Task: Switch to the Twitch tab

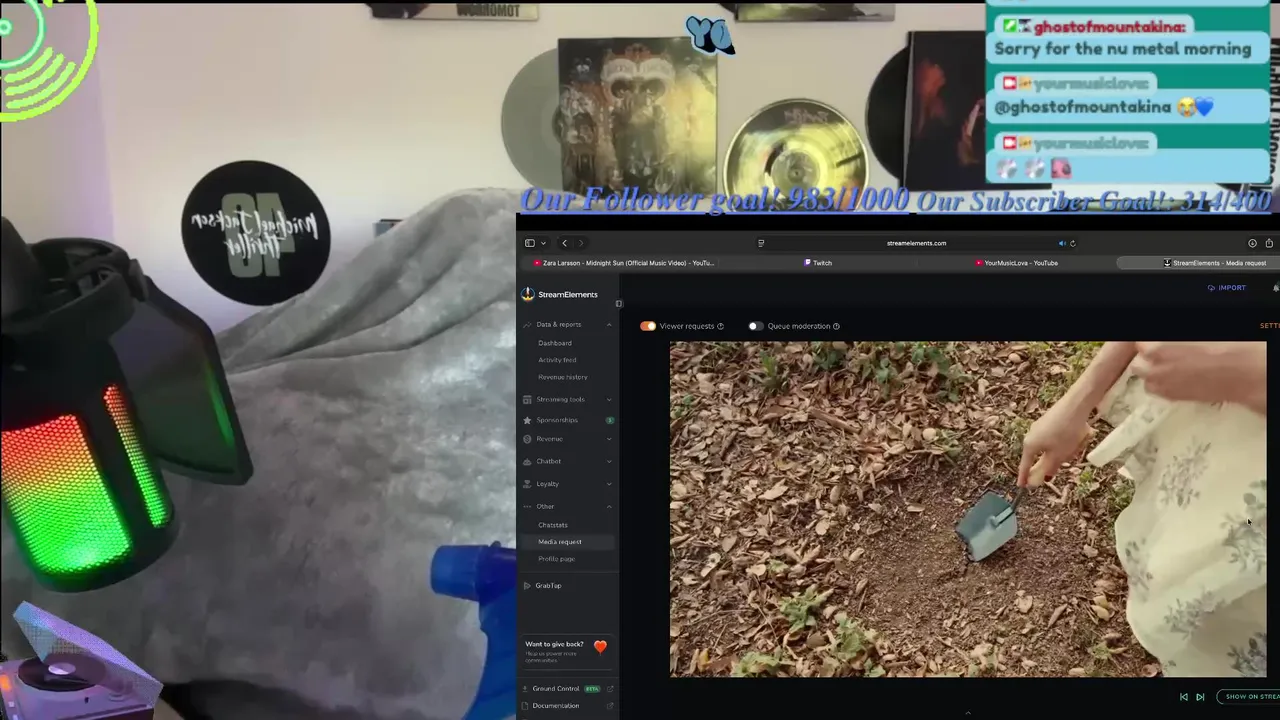Action: [818, 263]
